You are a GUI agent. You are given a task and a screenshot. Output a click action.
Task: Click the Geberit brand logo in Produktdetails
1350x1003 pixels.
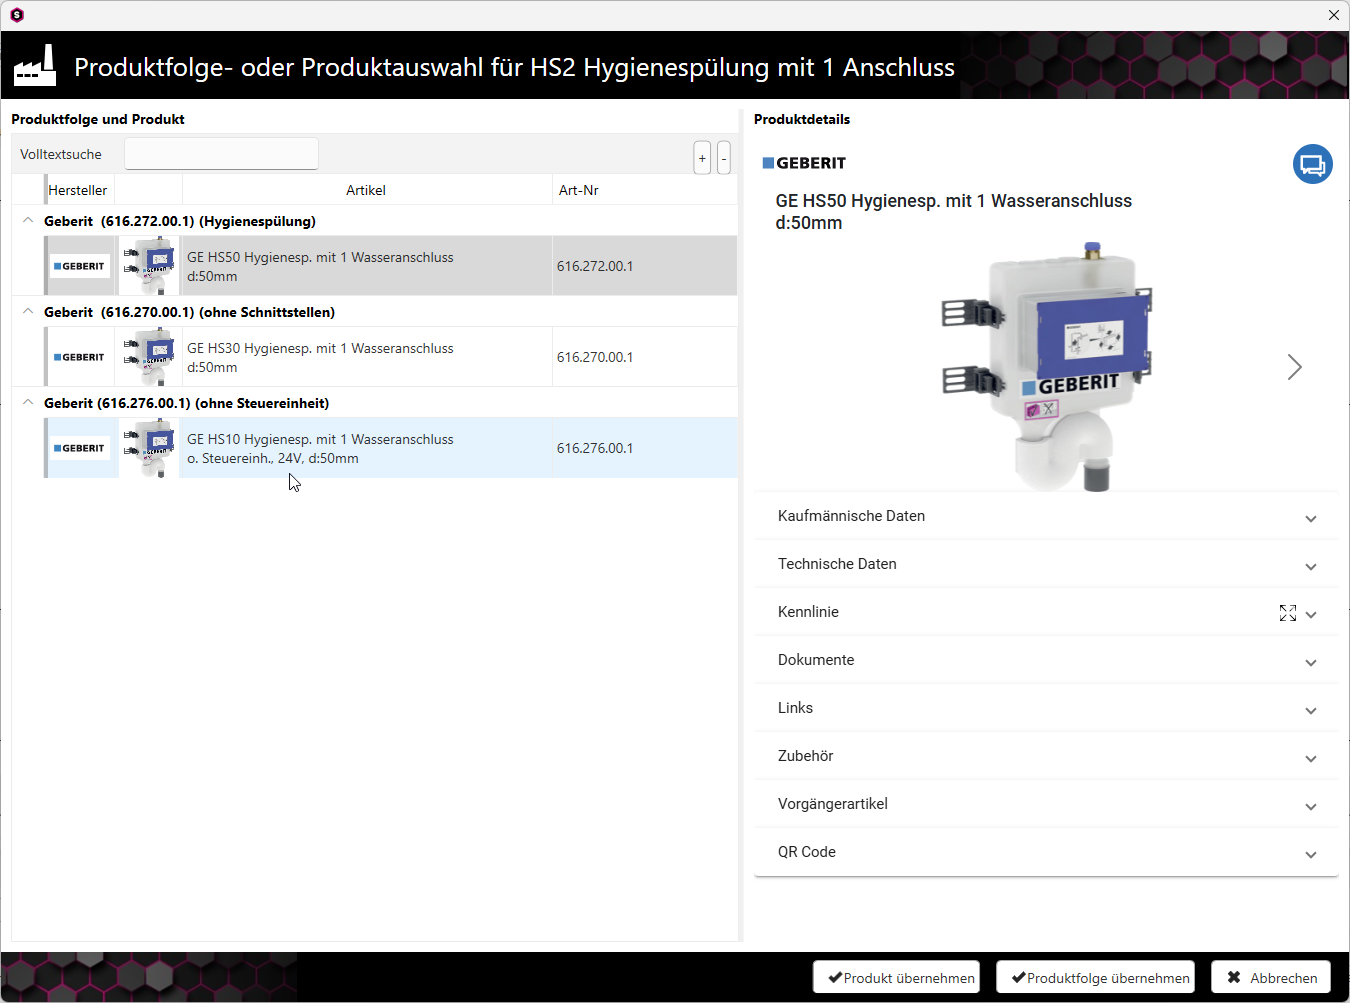804,163
